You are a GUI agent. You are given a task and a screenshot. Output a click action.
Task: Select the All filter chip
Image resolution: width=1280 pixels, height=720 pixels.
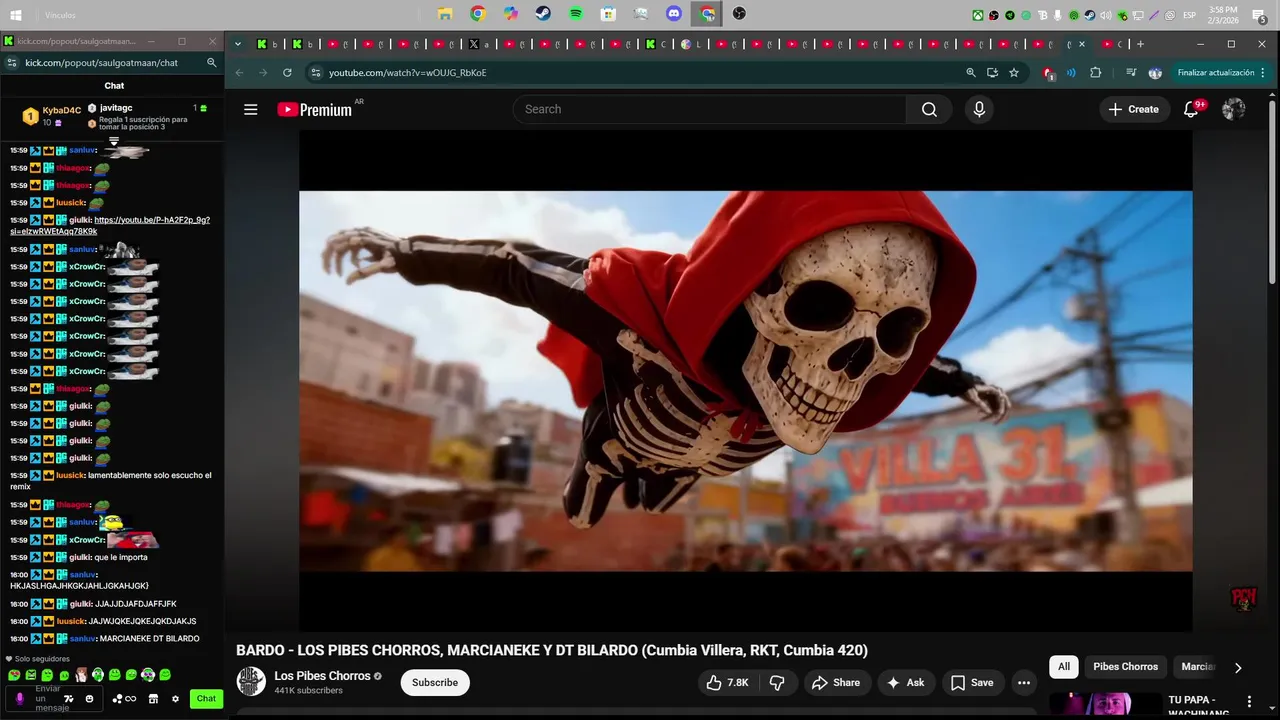point(1064,667)
